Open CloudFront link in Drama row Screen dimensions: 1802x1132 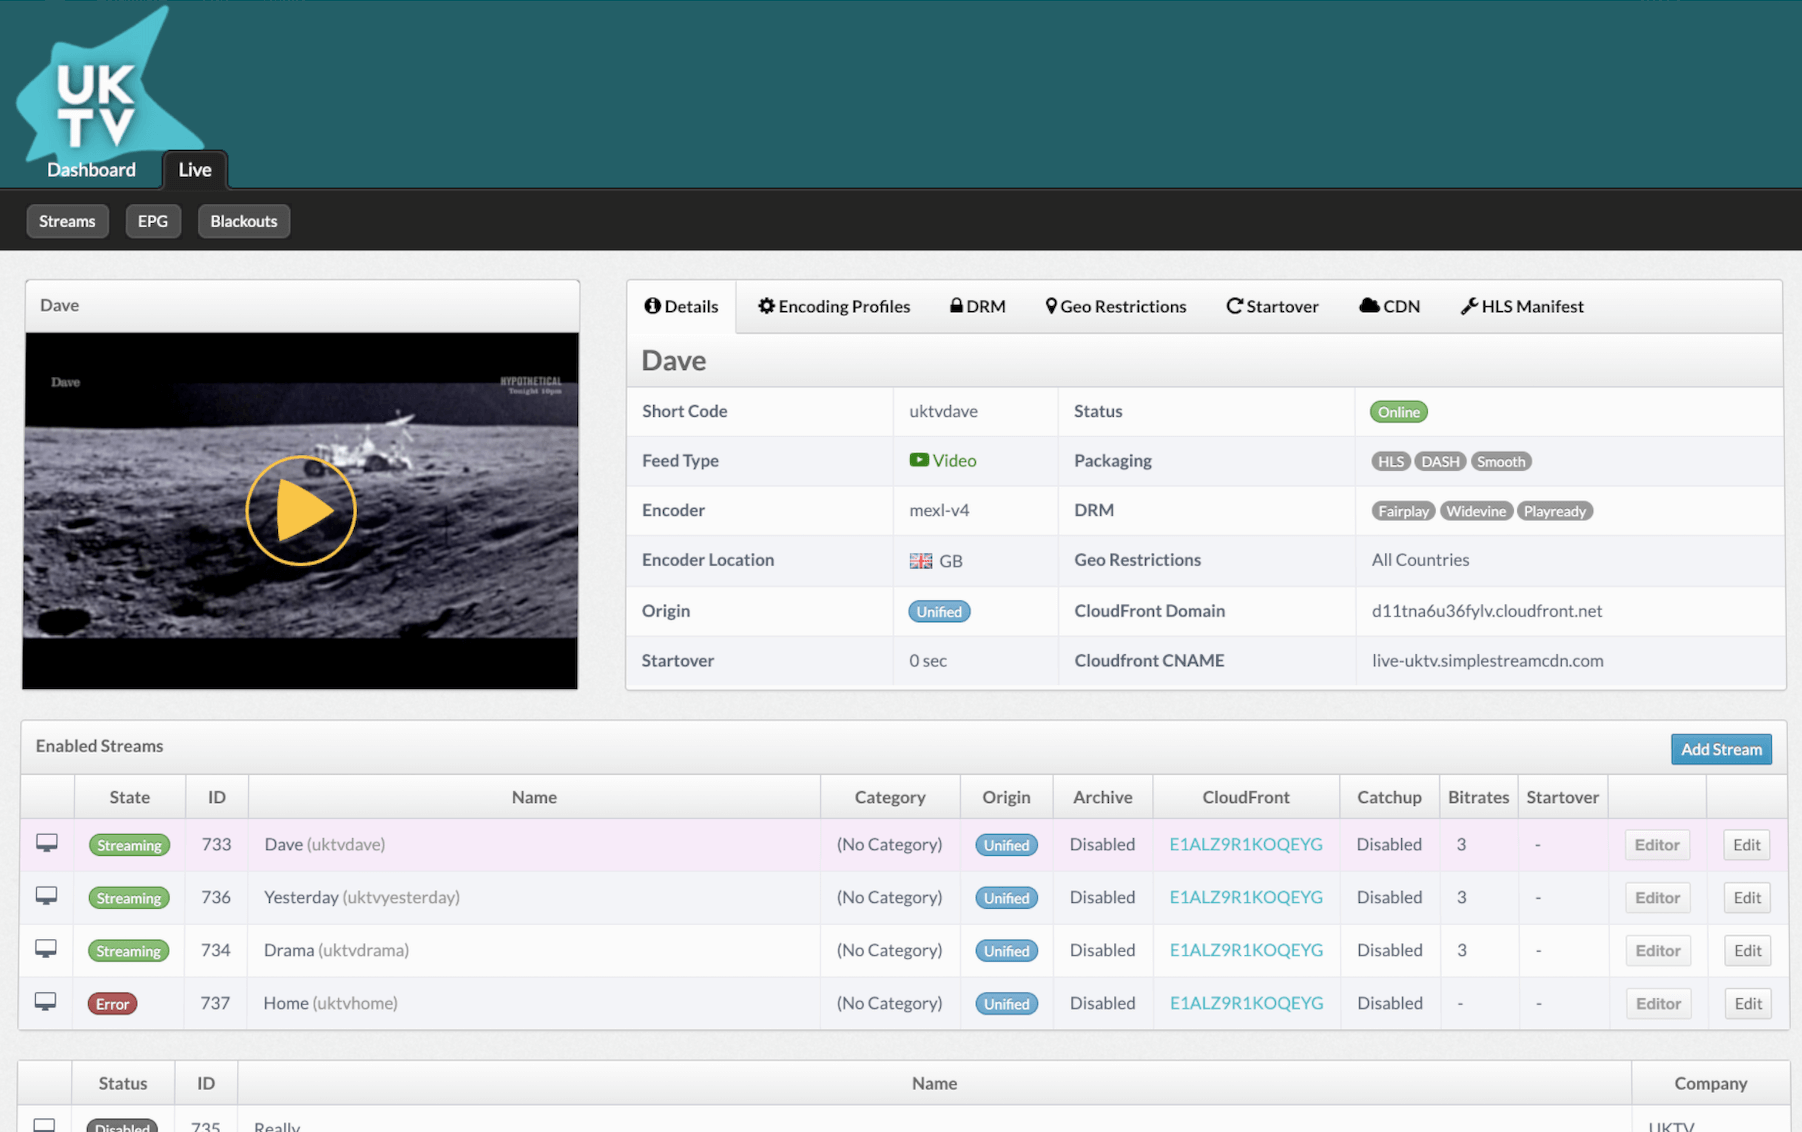(1246, 950)
